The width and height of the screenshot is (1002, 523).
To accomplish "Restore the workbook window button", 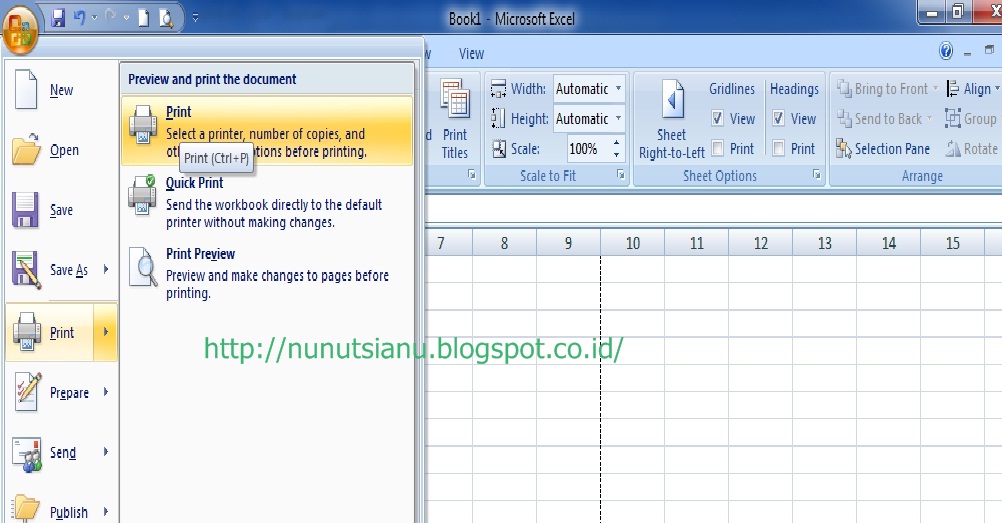I will coord(989,50).
